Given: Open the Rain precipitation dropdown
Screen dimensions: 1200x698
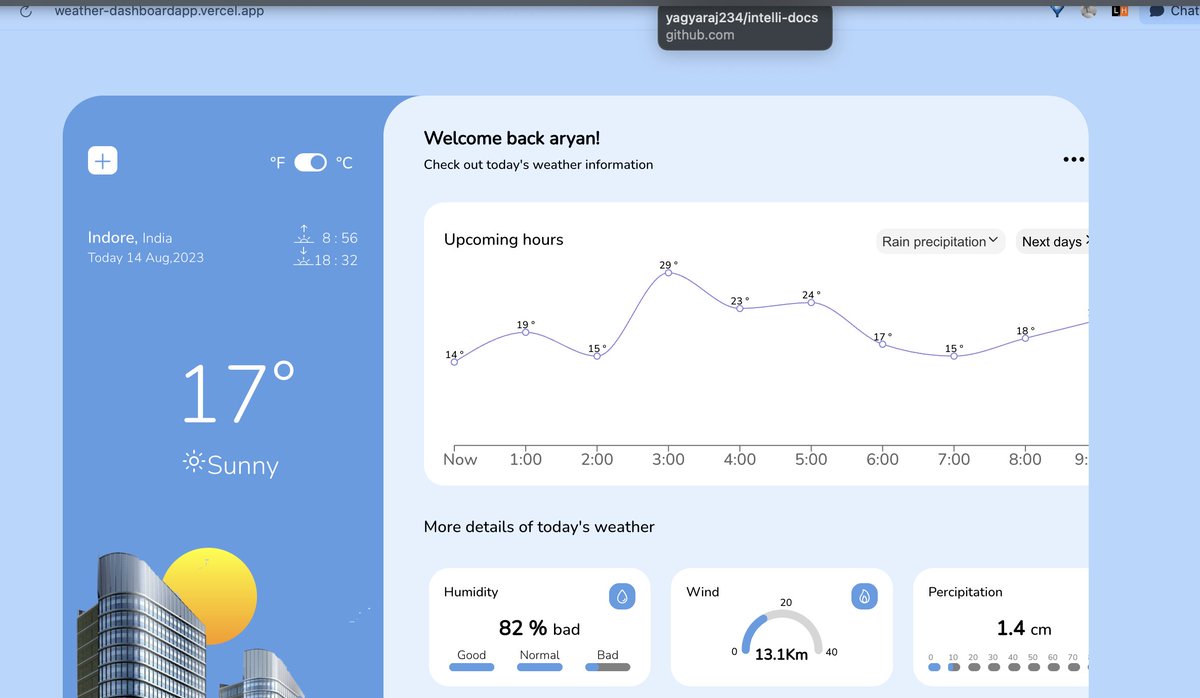Looking at the screenshot, I should 939,241.
